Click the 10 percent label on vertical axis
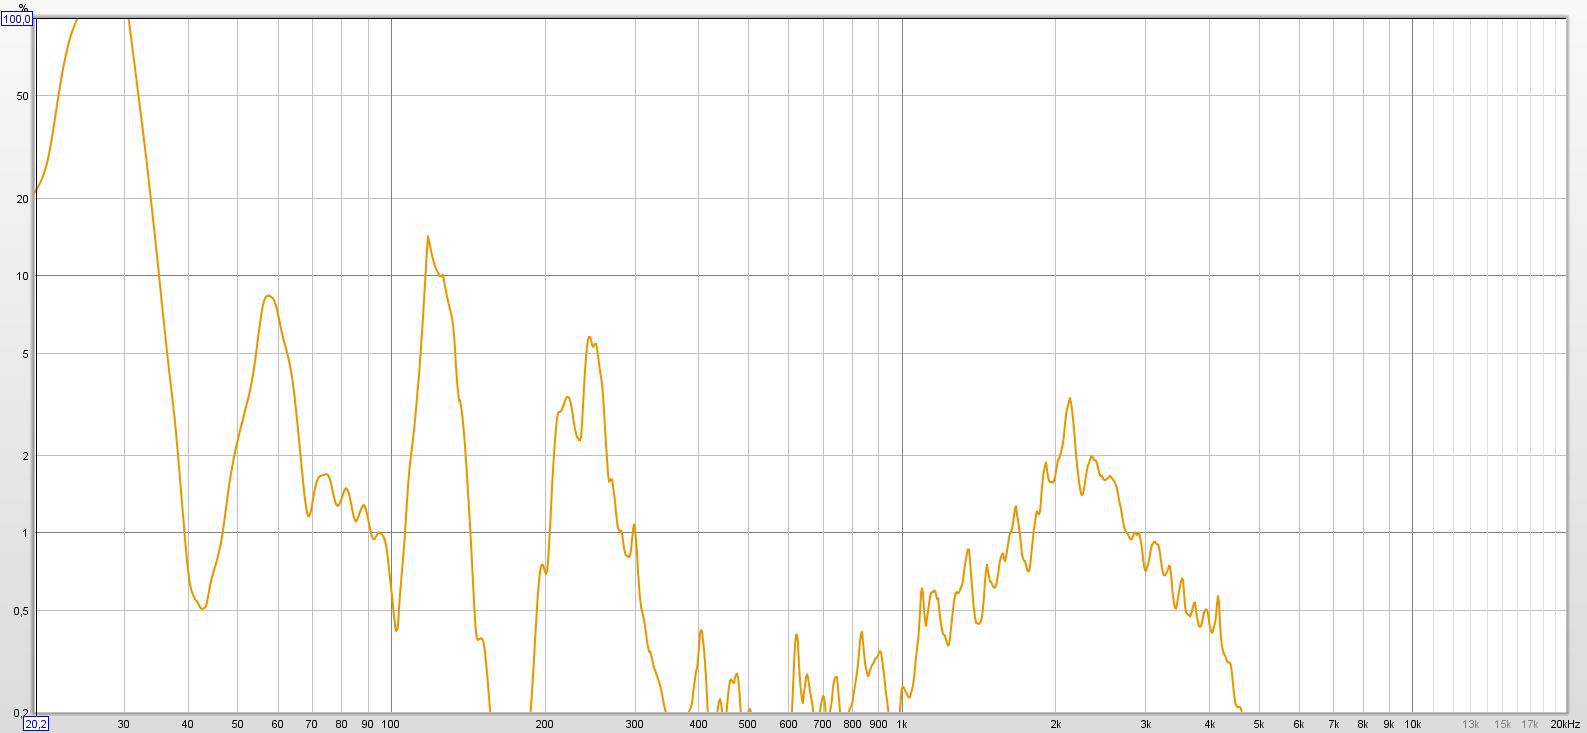The height and width of the screenshot is (733, 1587). [x=22, y=277]
